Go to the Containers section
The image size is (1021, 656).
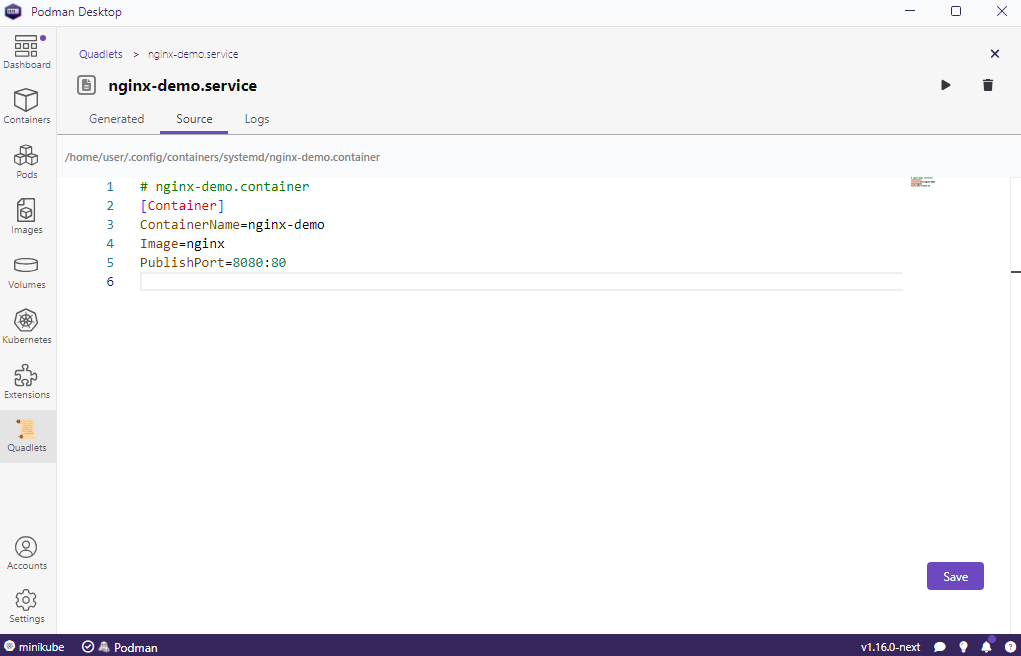[27, 107]
